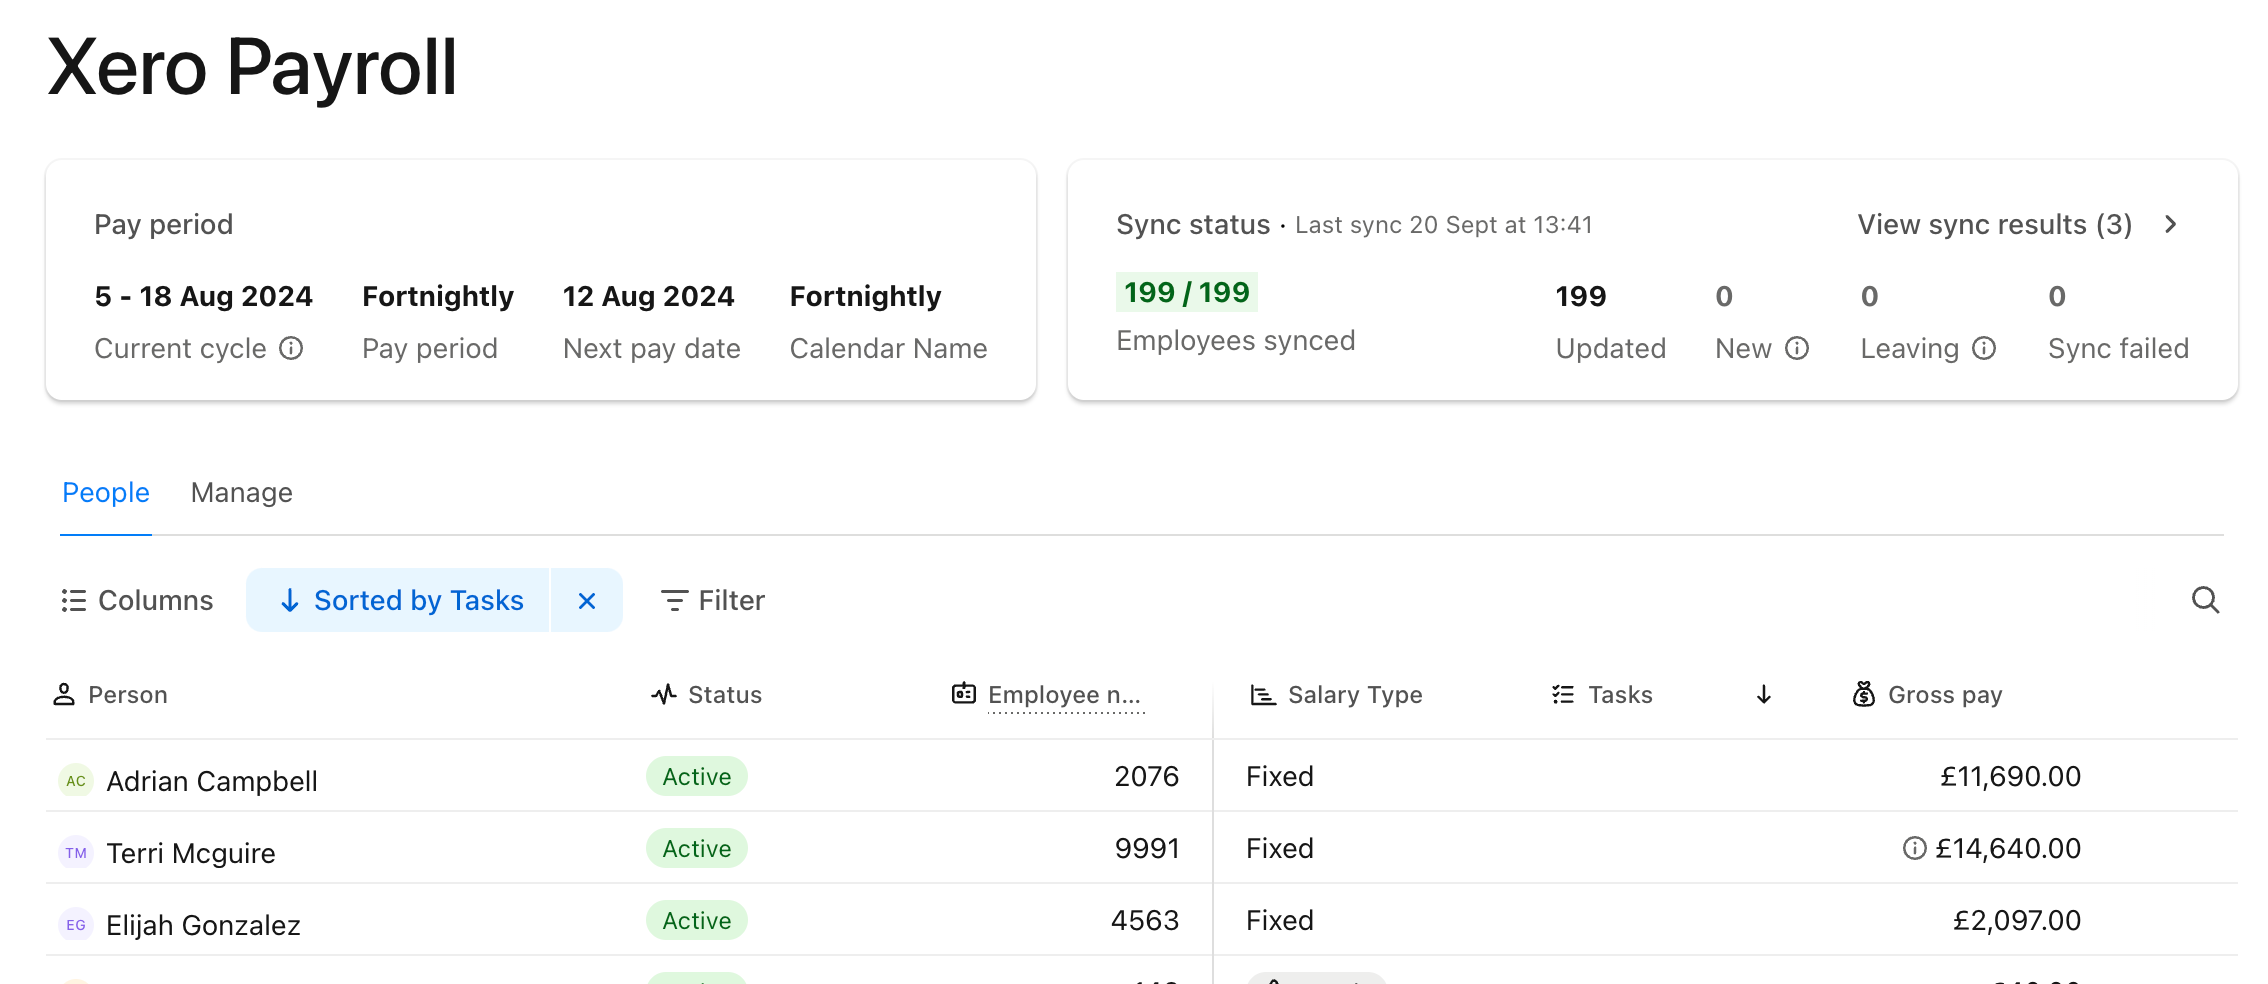Click the Salary Type column chart icon
The width and height of the screenshot is (2268, 984).
tap(1263, 694)
